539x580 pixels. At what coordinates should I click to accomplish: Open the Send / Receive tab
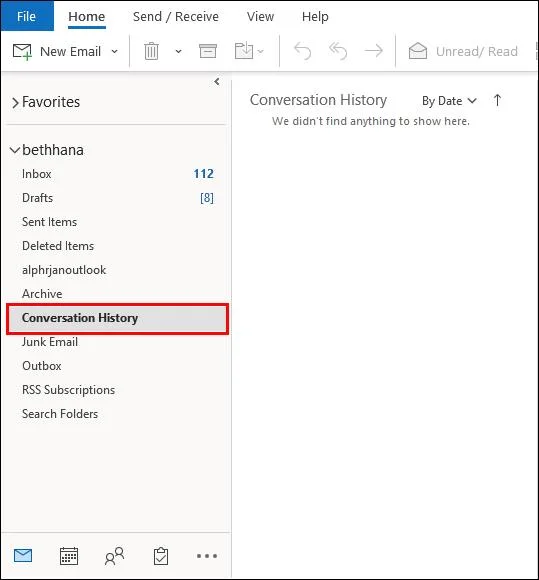pos(176,17)
